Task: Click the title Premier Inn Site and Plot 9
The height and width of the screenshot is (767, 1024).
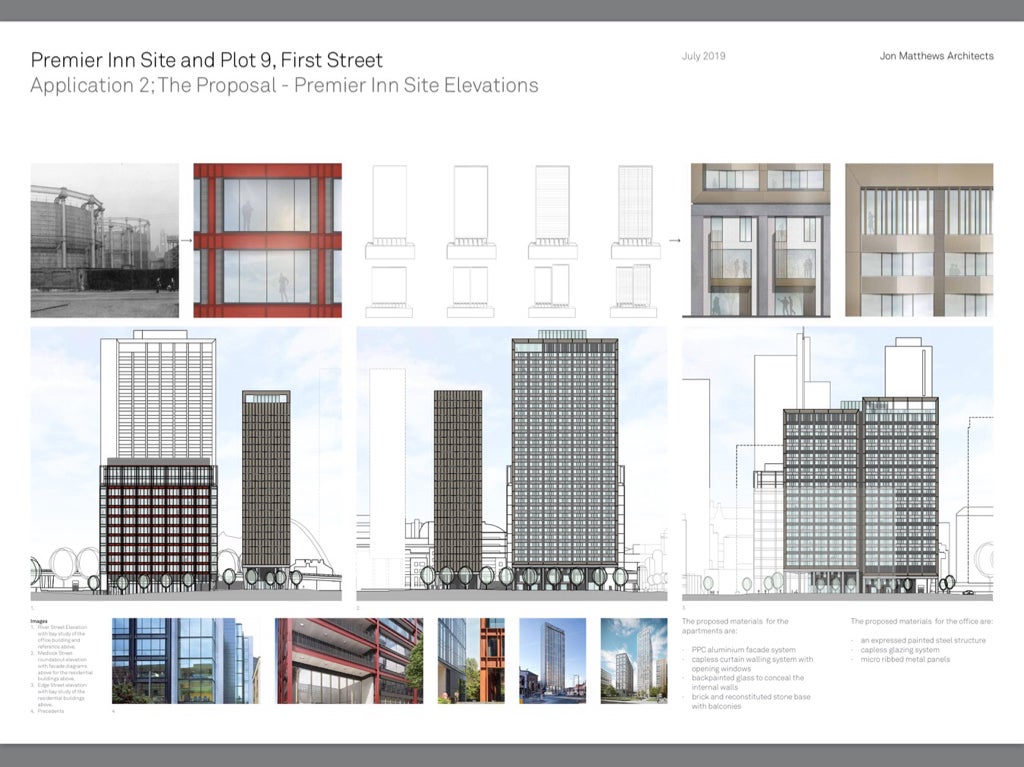Action: [x=206, y=60]
